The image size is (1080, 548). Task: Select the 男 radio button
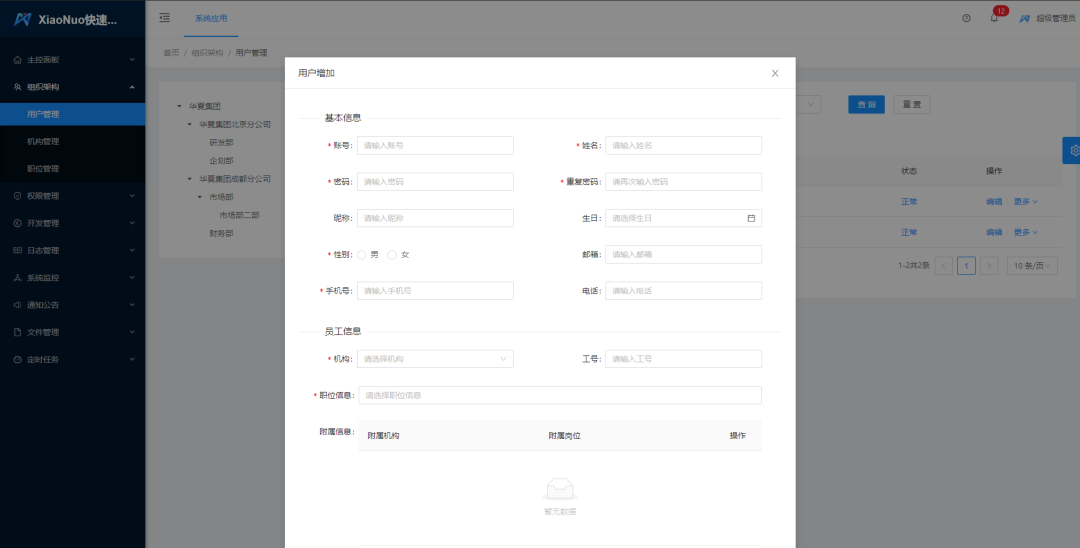362,255
